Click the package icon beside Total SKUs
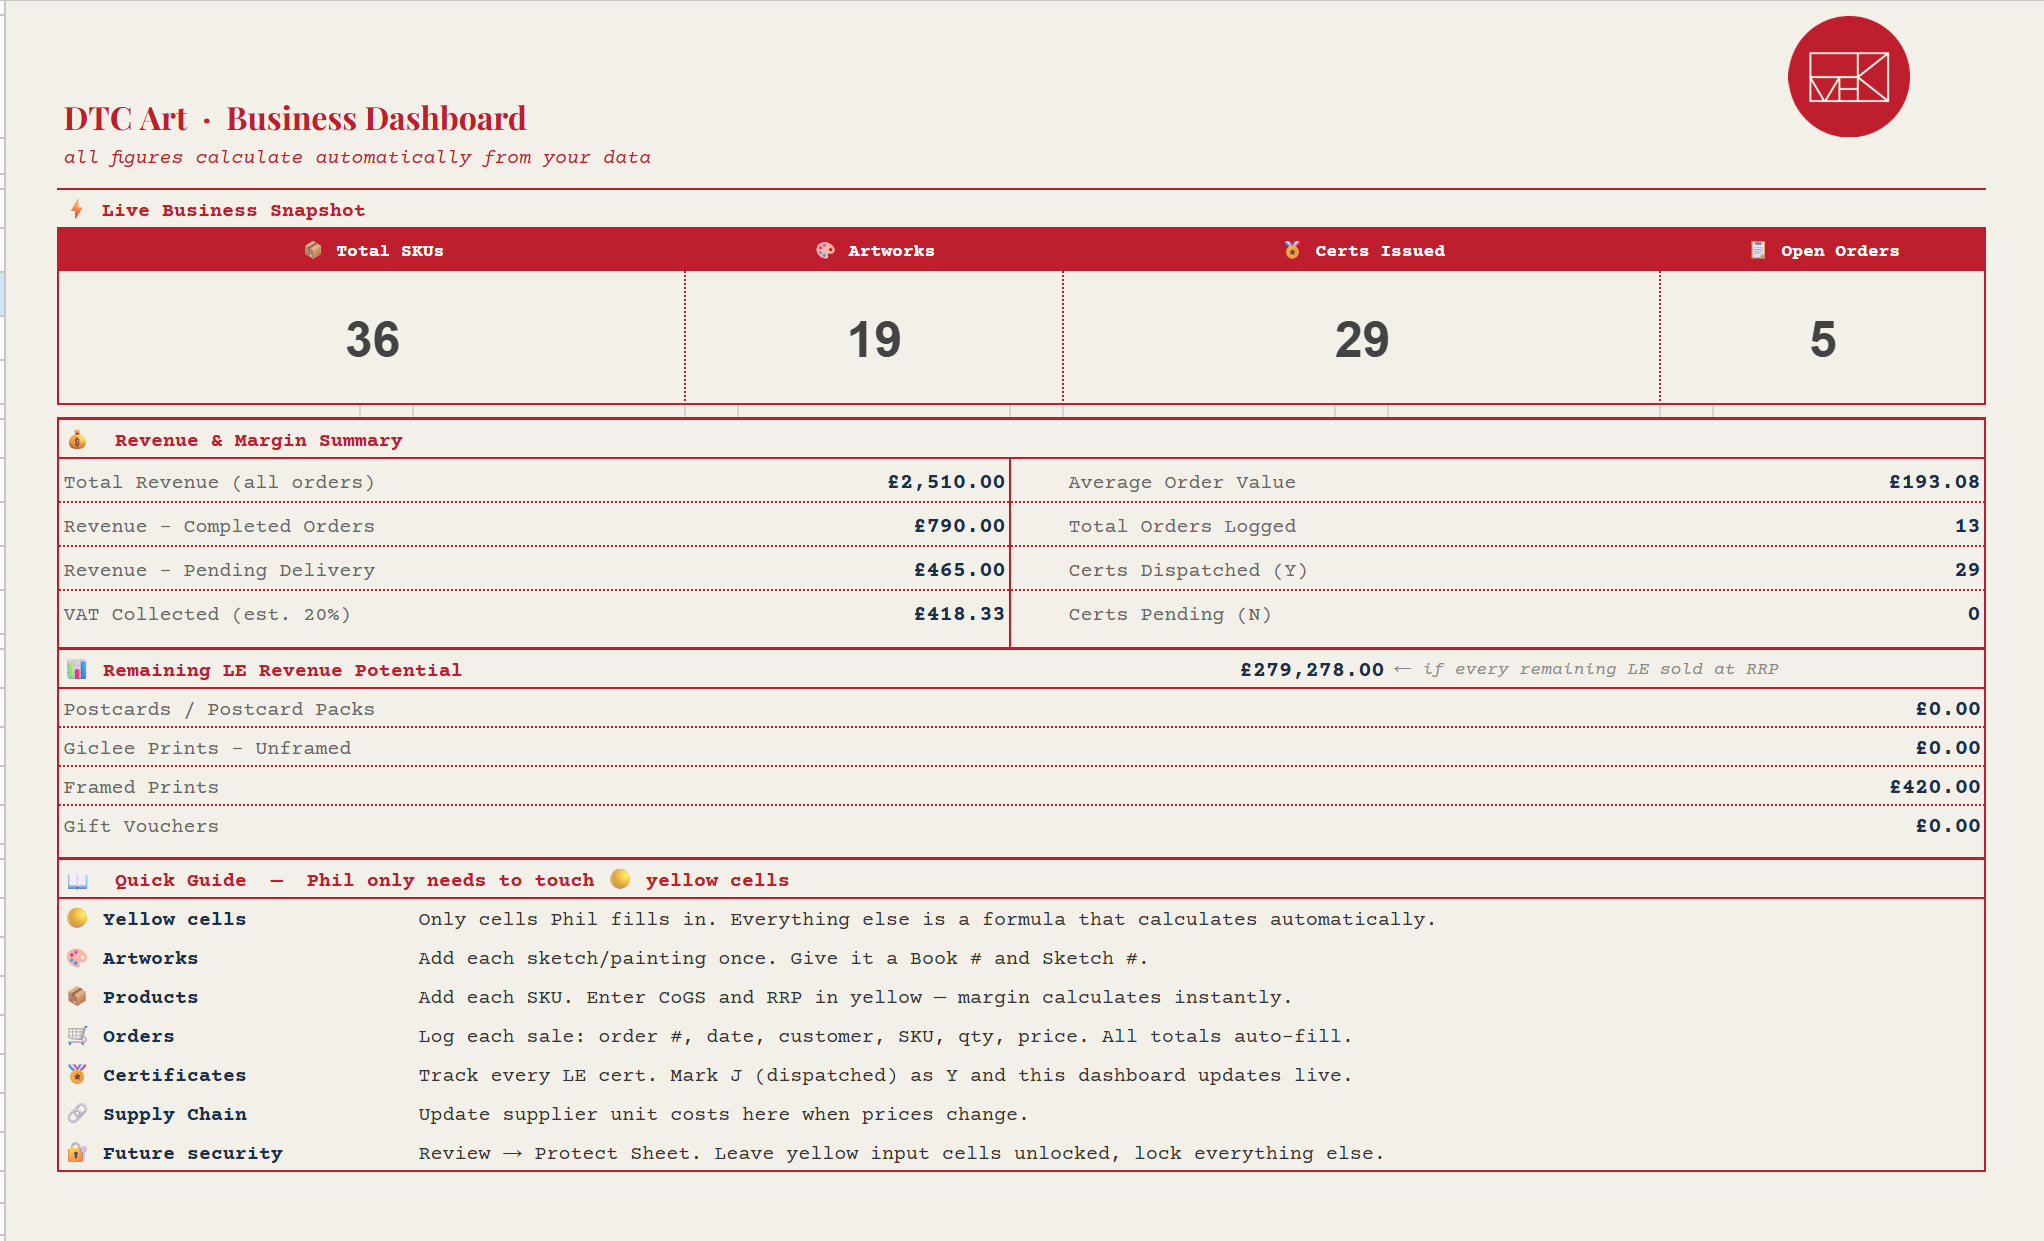The image size is (2044, 1241). pos(311,250)
